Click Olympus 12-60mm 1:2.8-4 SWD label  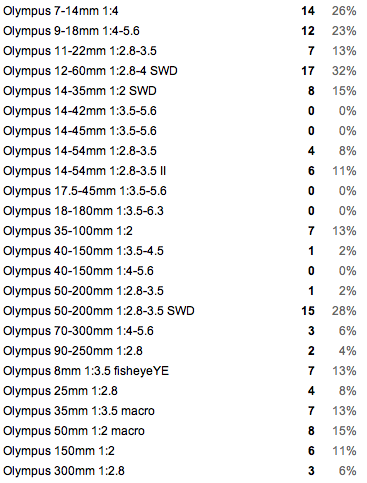tap(90, 71)
